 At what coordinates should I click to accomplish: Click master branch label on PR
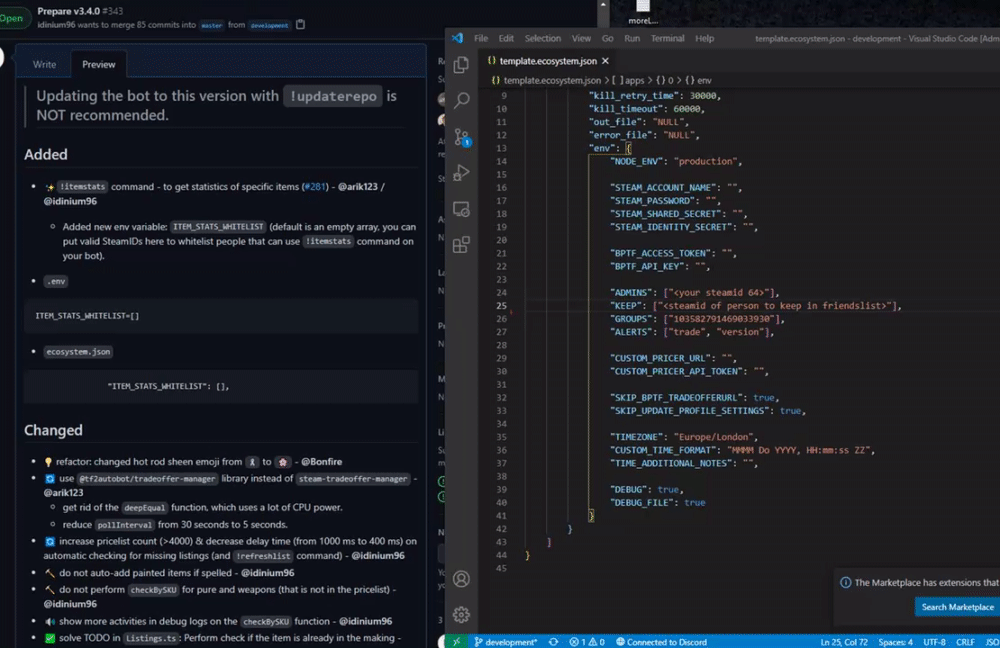pos(211,26)
